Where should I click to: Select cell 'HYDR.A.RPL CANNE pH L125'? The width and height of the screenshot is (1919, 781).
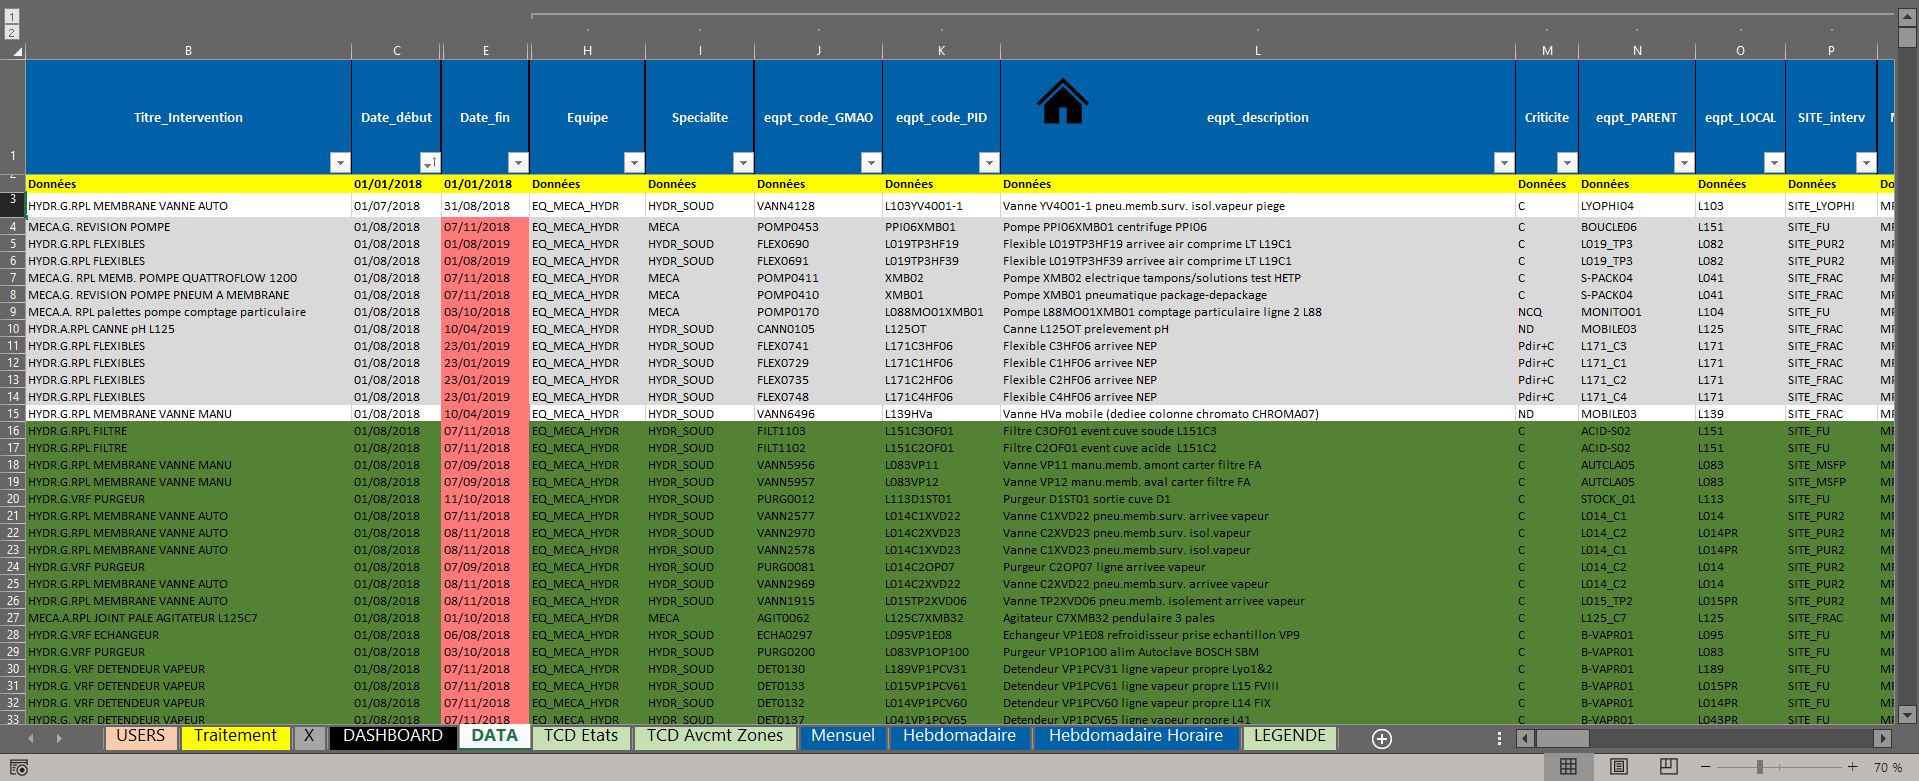188,329
